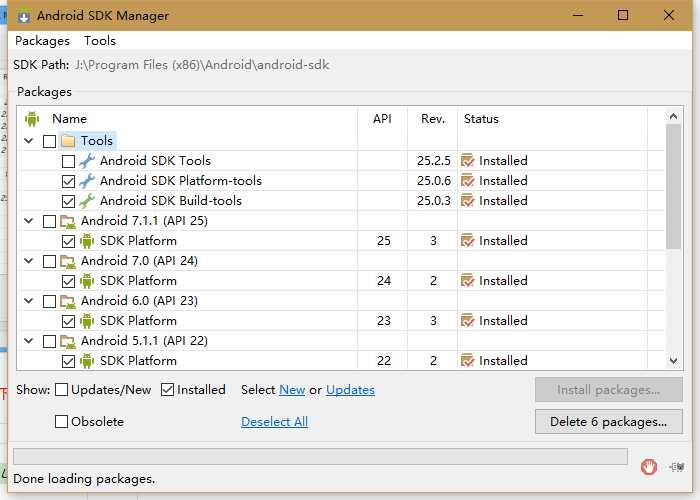Click the Rev. column header

coord(433,119)
